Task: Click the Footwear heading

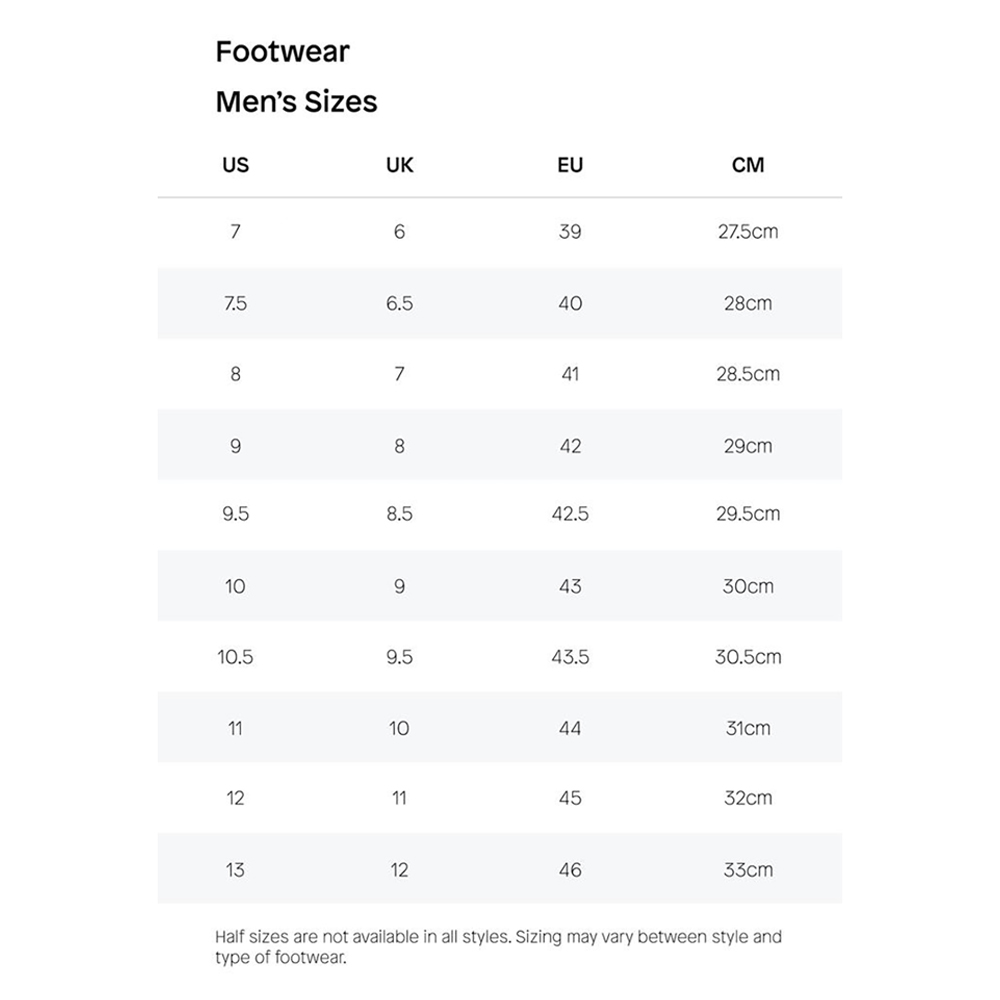Action: [x=283, y=52]
